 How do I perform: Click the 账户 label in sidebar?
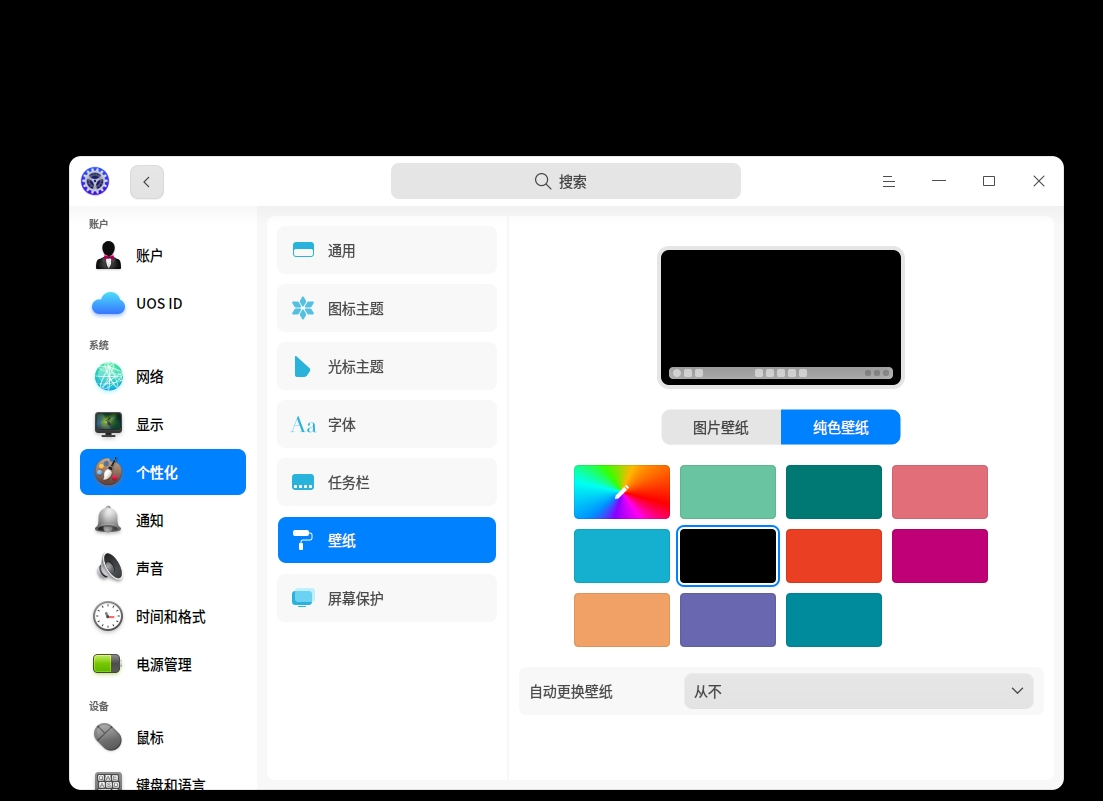tap(149, 255)
